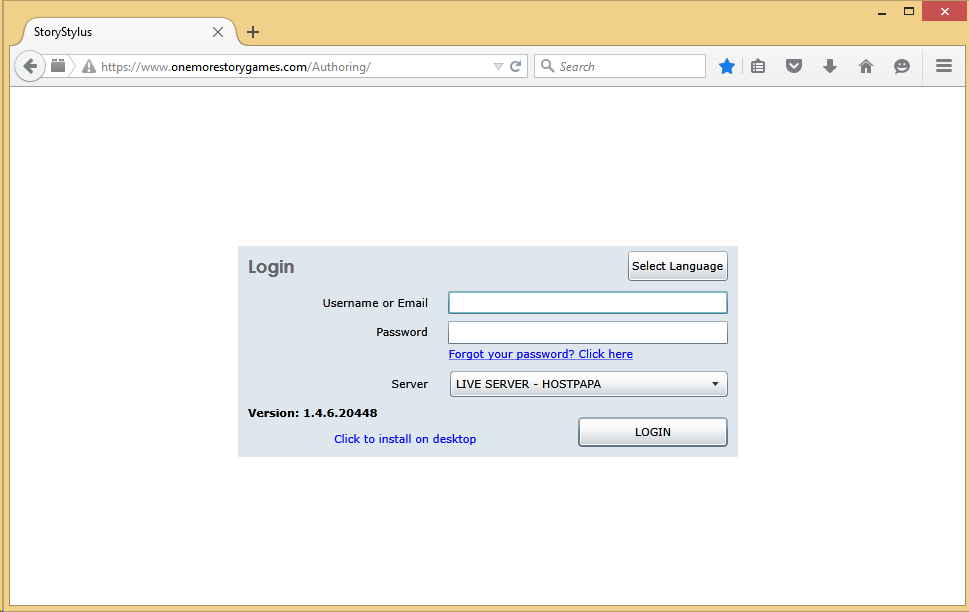Open a new tab with plus button
The height and width of the screenshot is (612, 969).
[253, 32]
